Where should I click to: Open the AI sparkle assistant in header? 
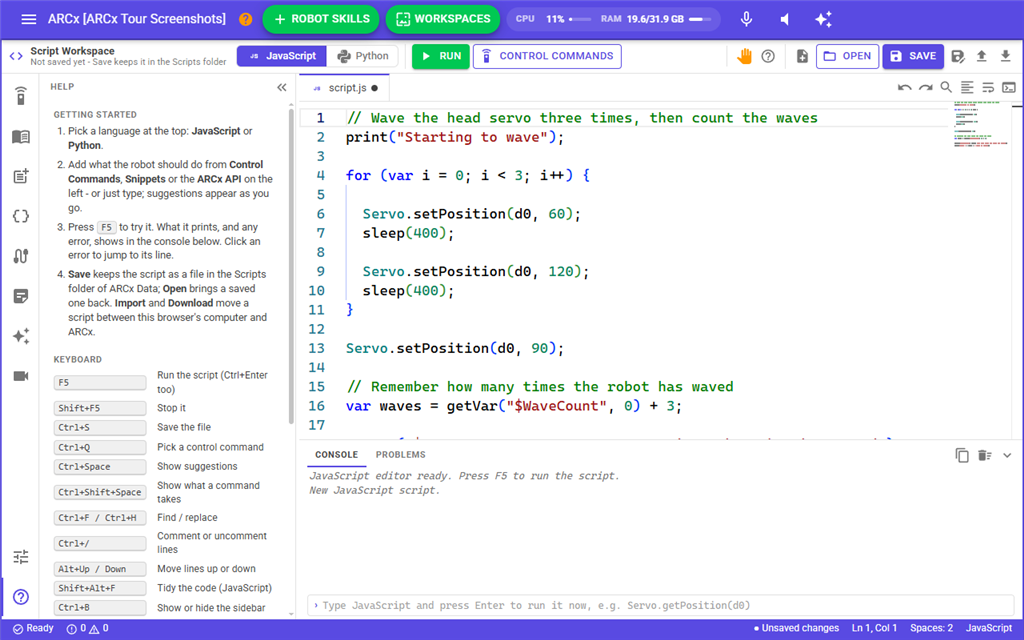(824, 19)
